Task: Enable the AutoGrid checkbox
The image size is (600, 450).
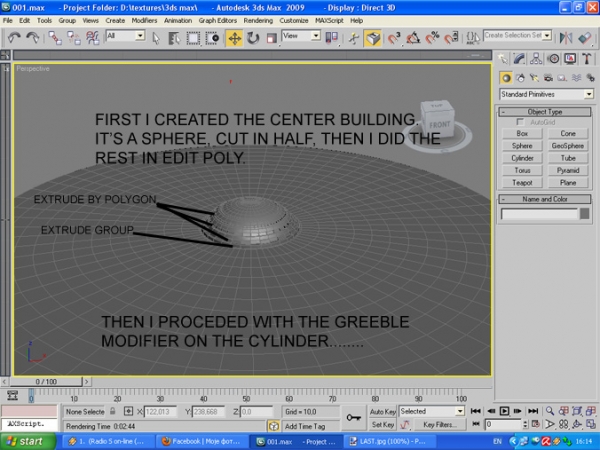Action: (520, 122)
